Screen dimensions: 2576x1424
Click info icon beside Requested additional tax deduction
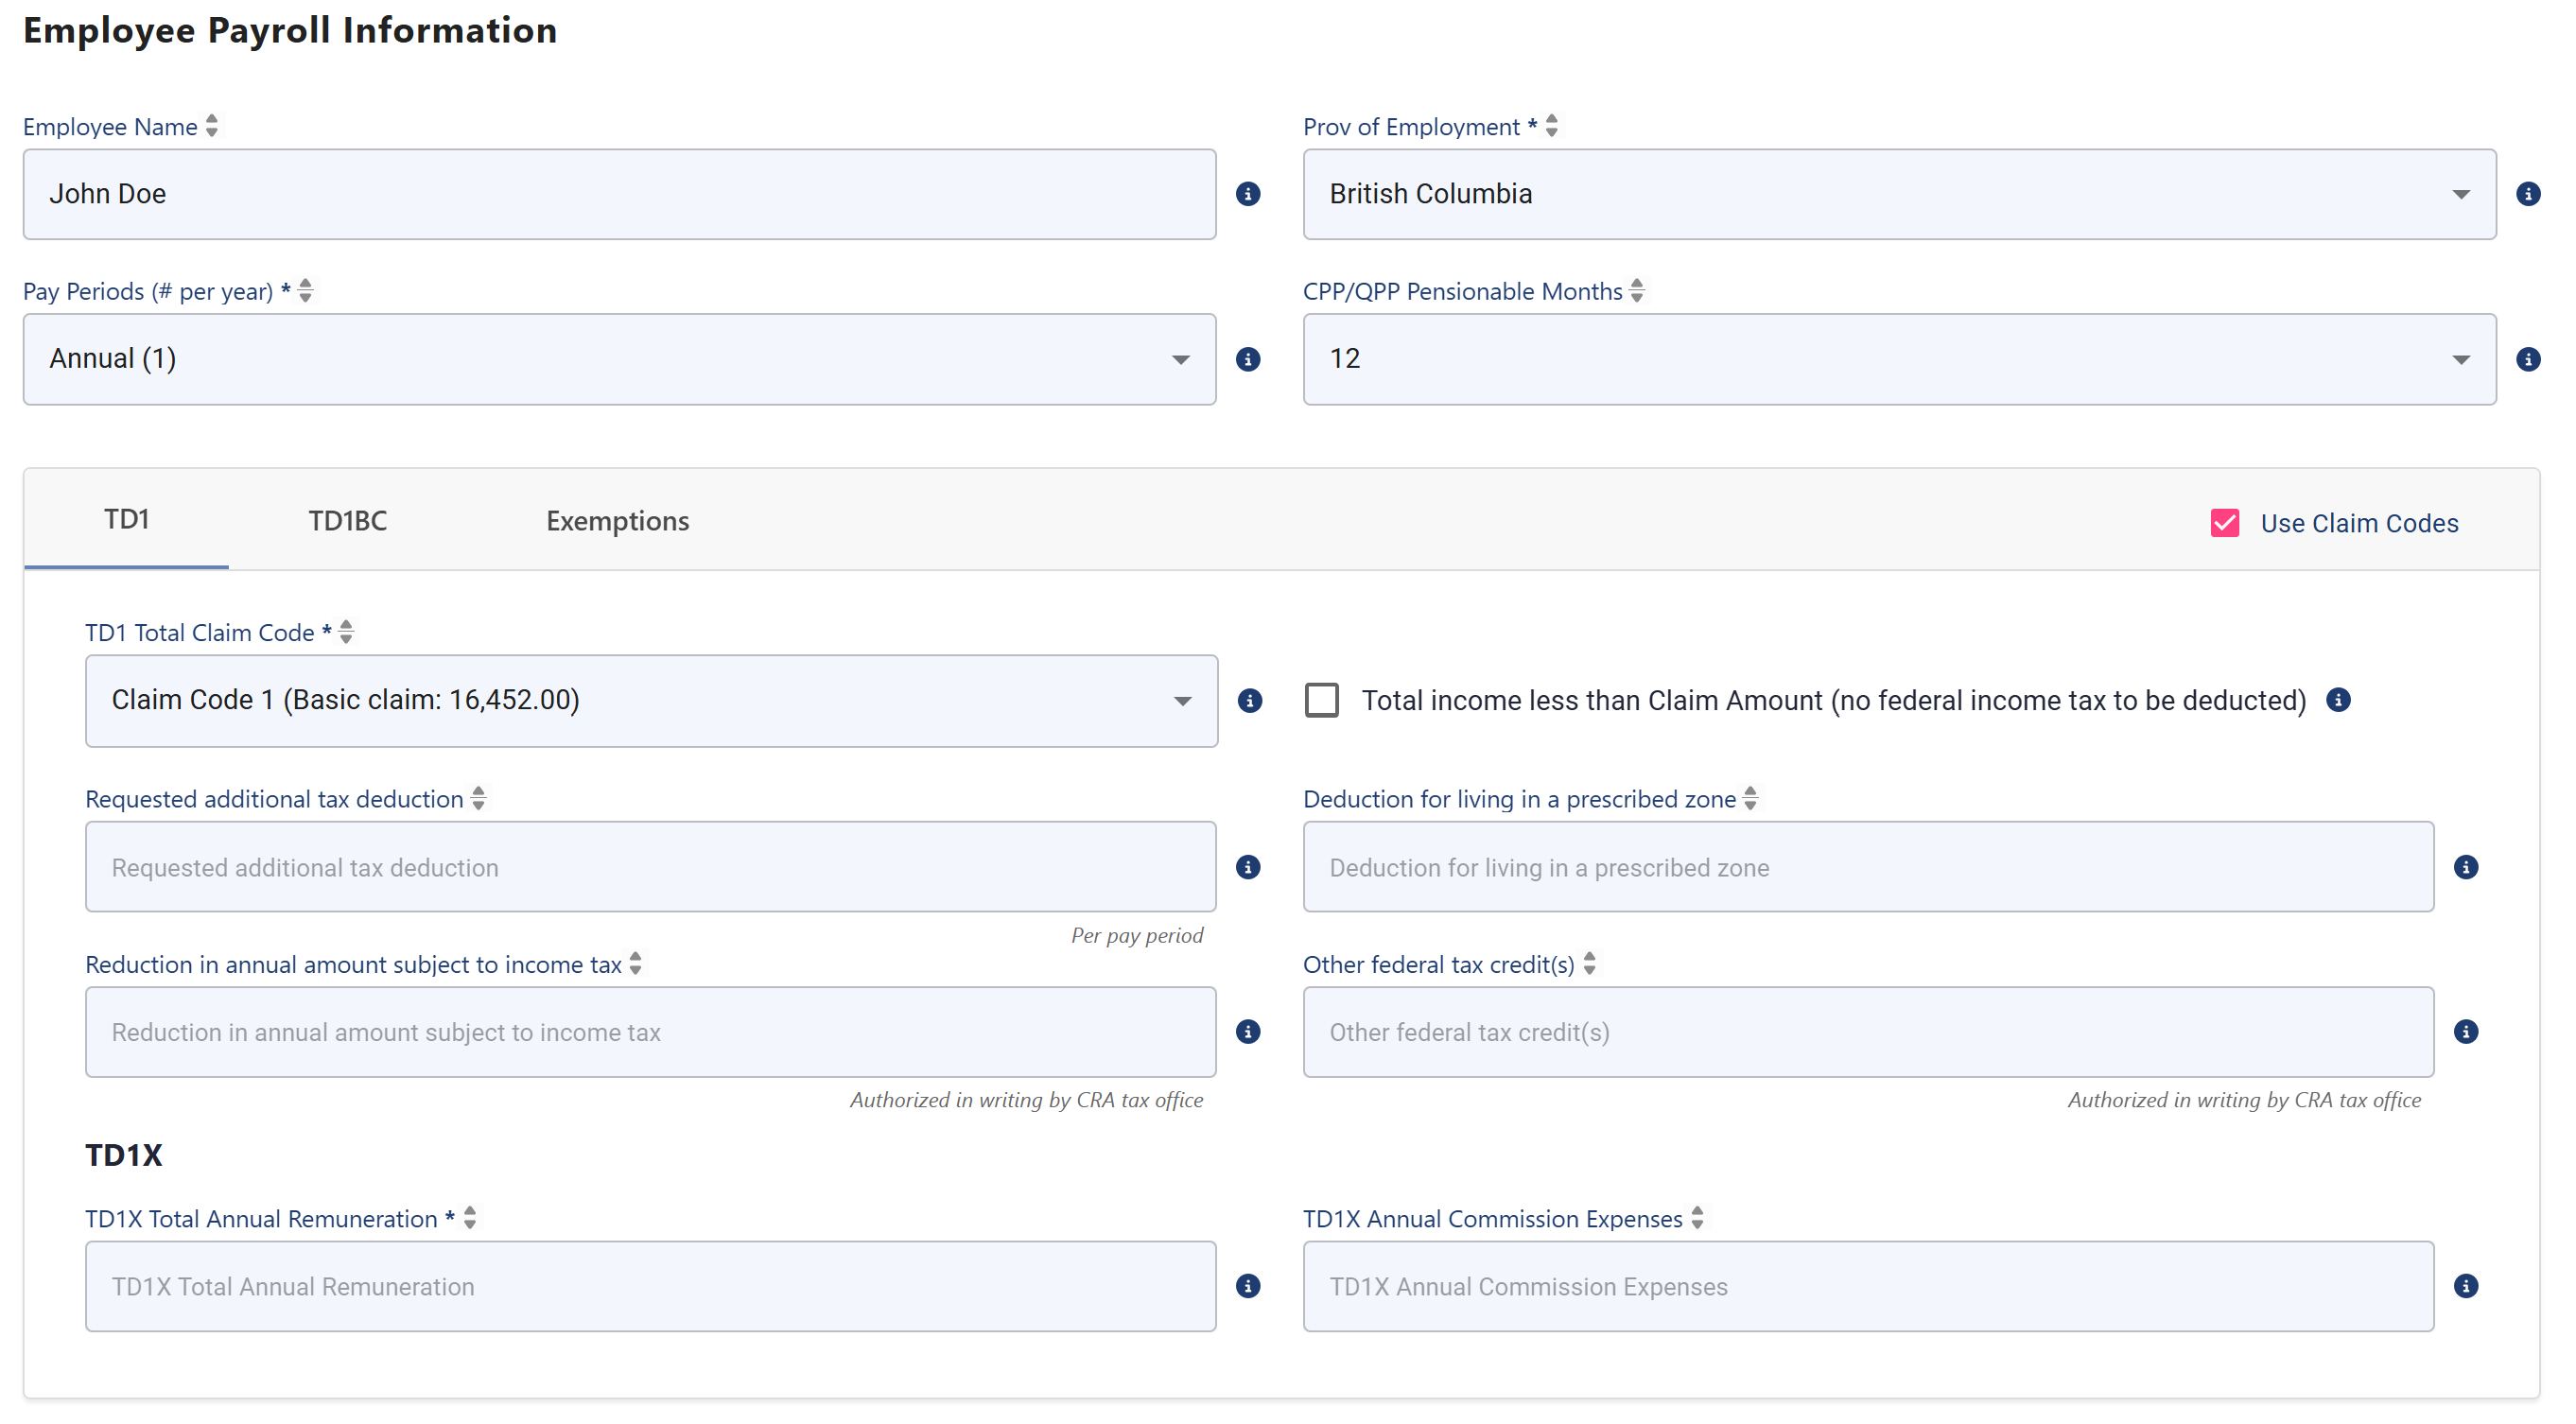pyautogui.click(x=1247, y=867)
